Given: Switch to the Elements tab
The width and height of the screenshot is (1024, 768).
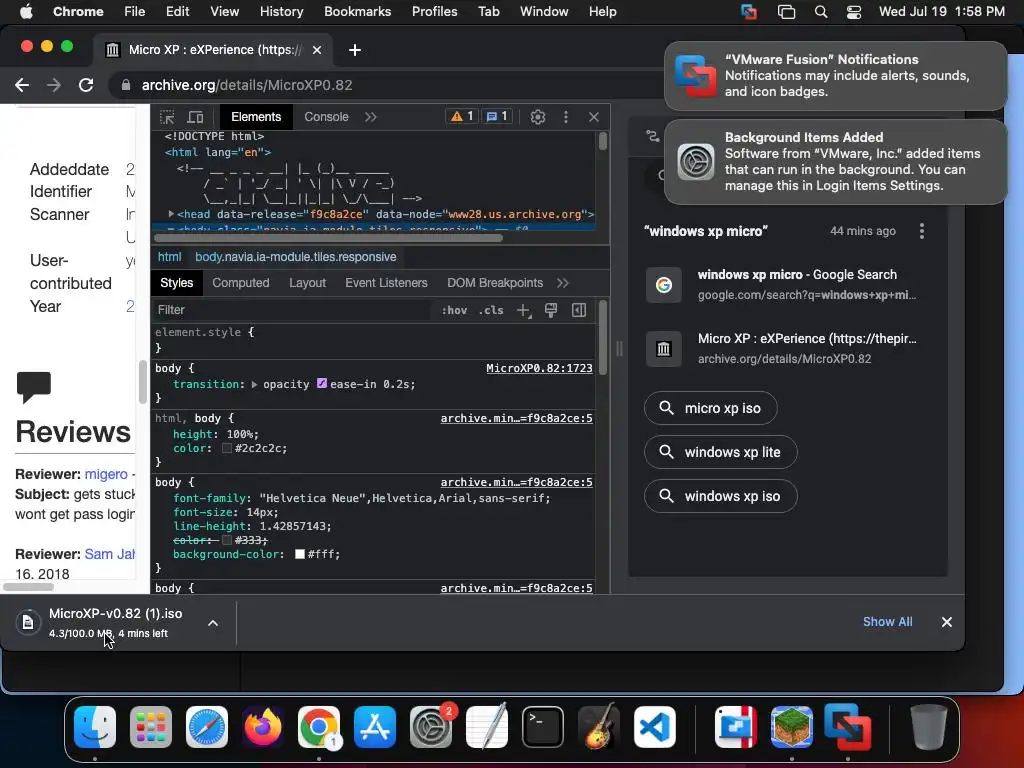Looking at the screenshot, I should click(x=256, y=117).
